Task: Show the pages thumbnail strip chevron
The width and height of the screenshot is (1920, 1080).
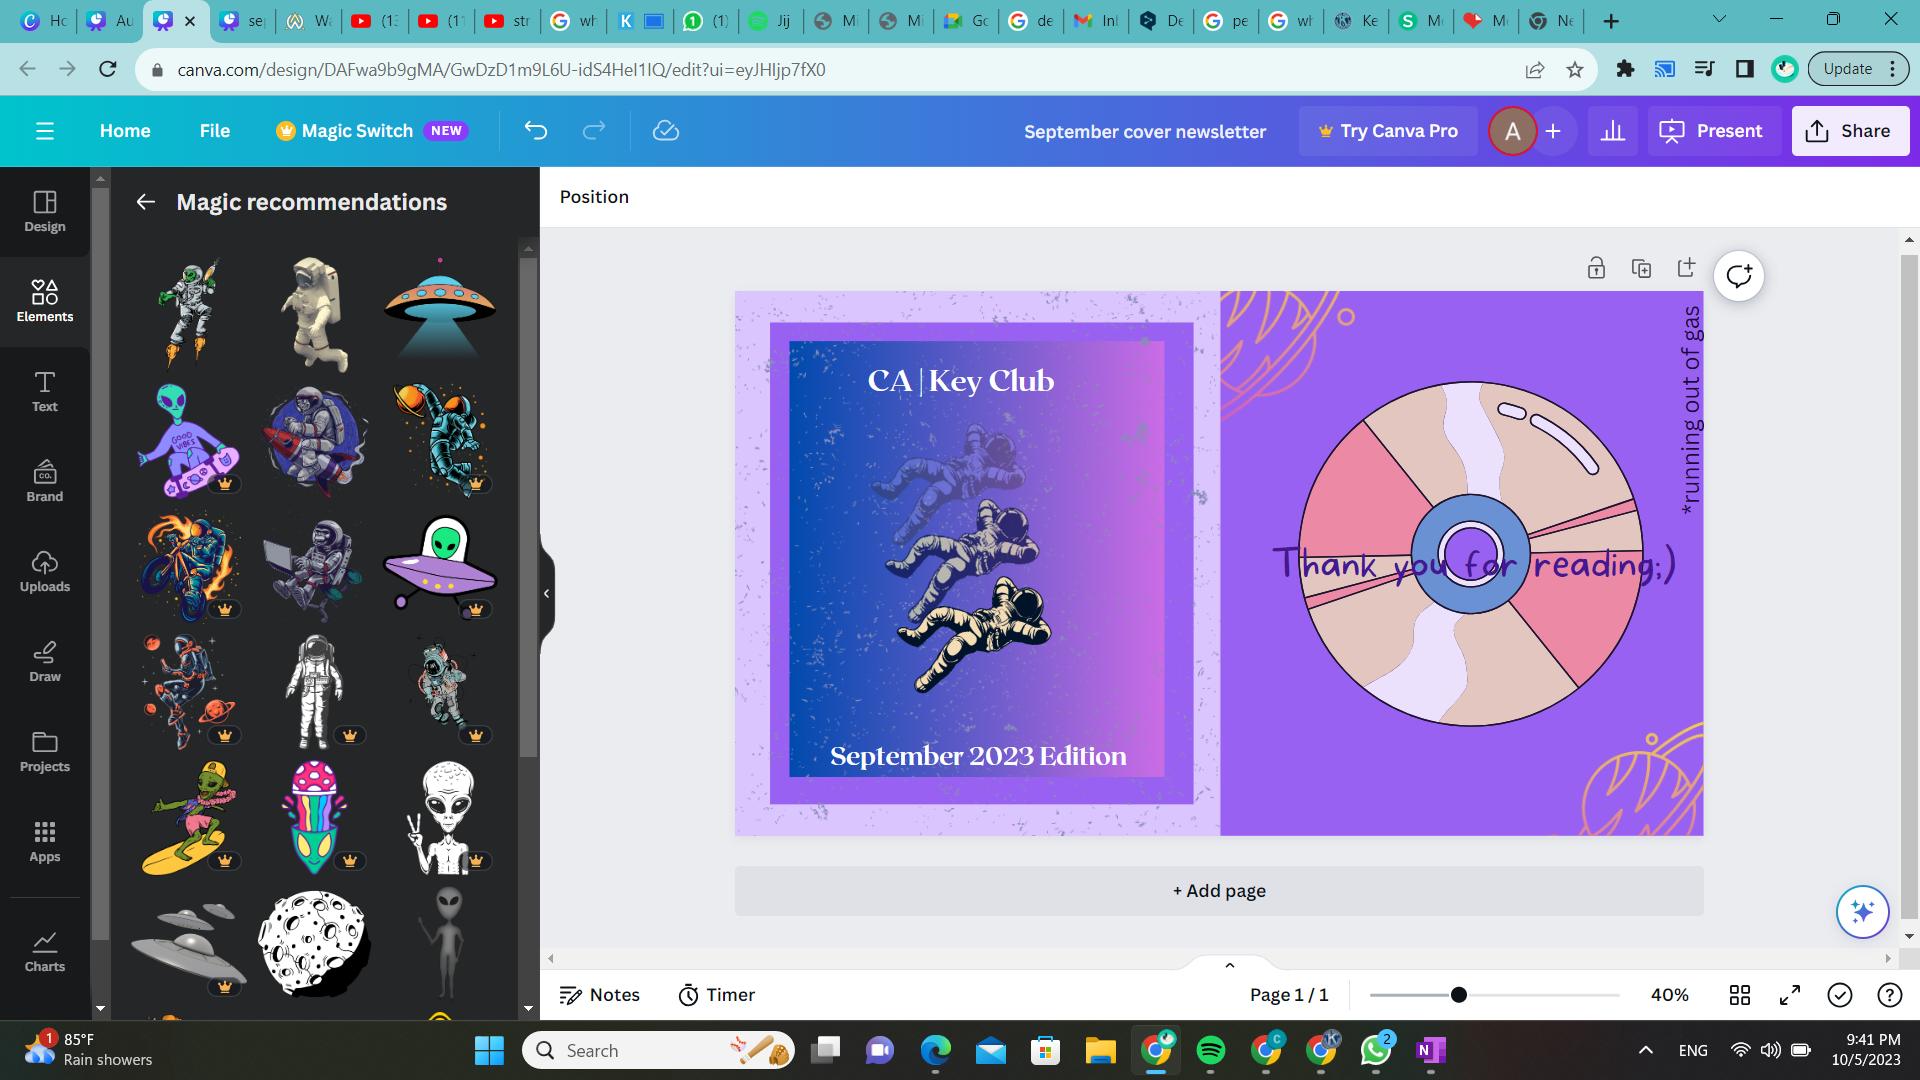Action: (x=1229, y=965)
